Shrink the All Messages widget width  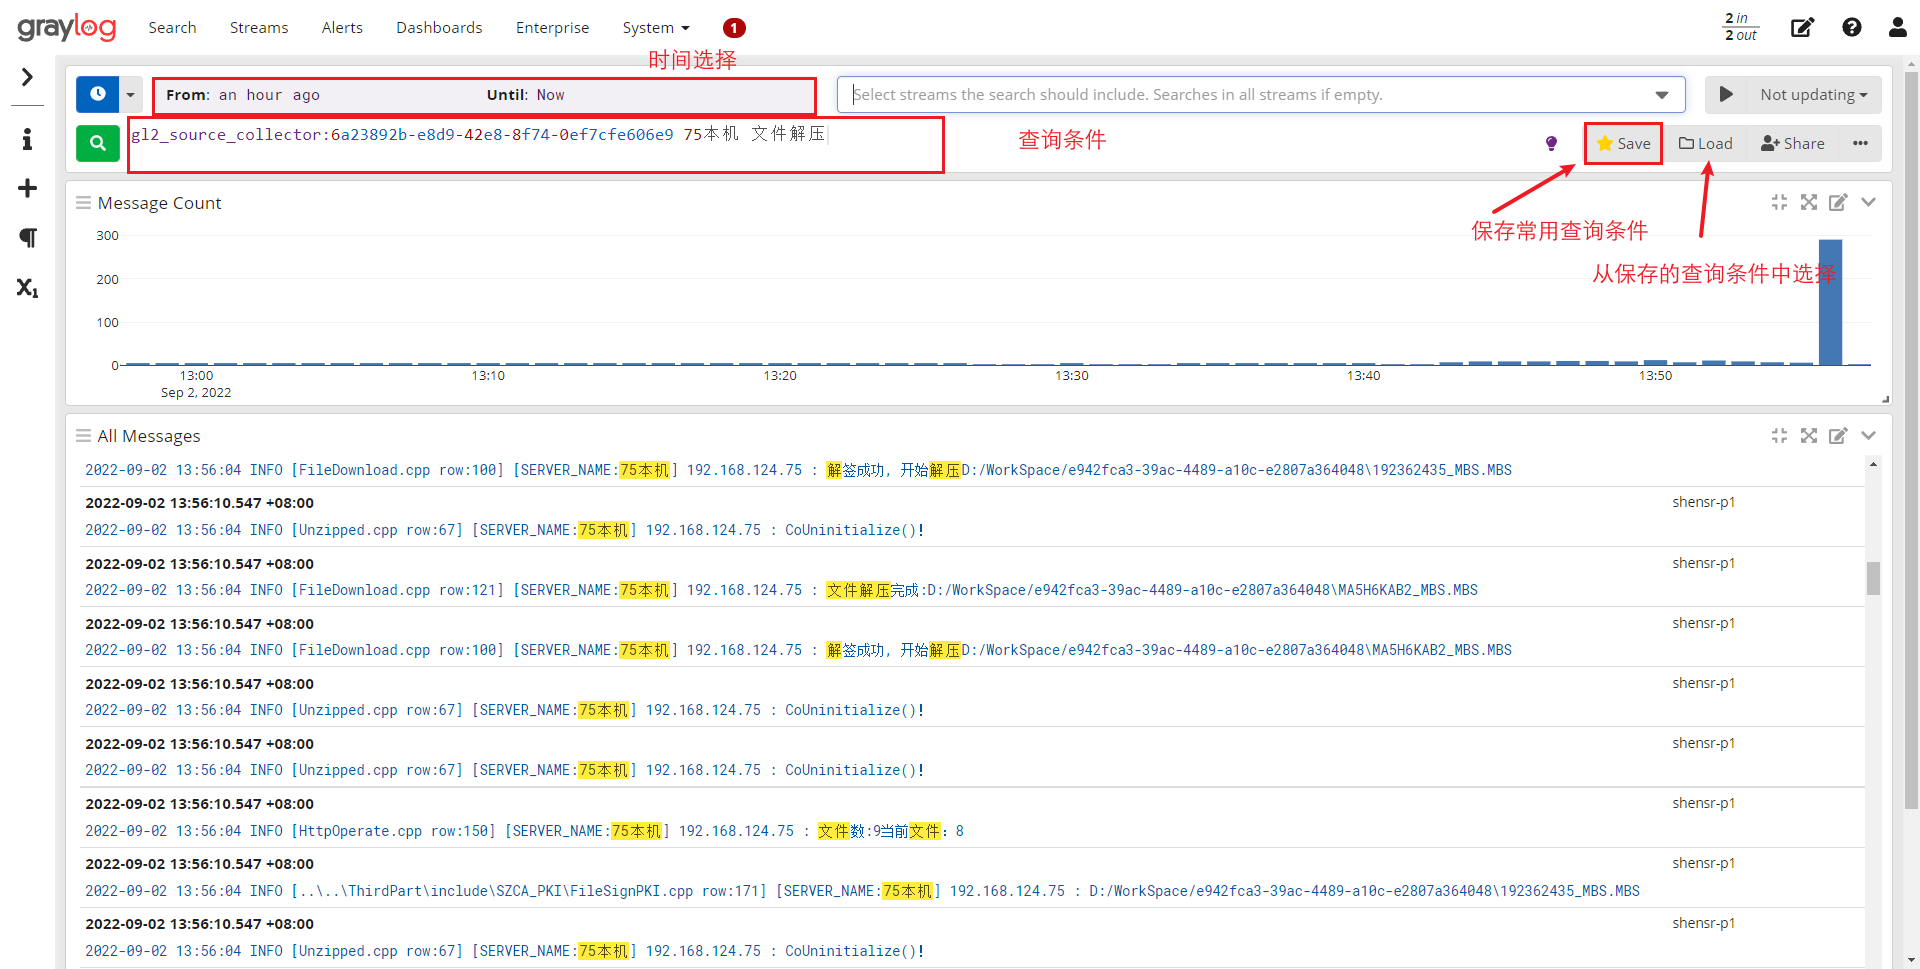(x=1779, y=435)
